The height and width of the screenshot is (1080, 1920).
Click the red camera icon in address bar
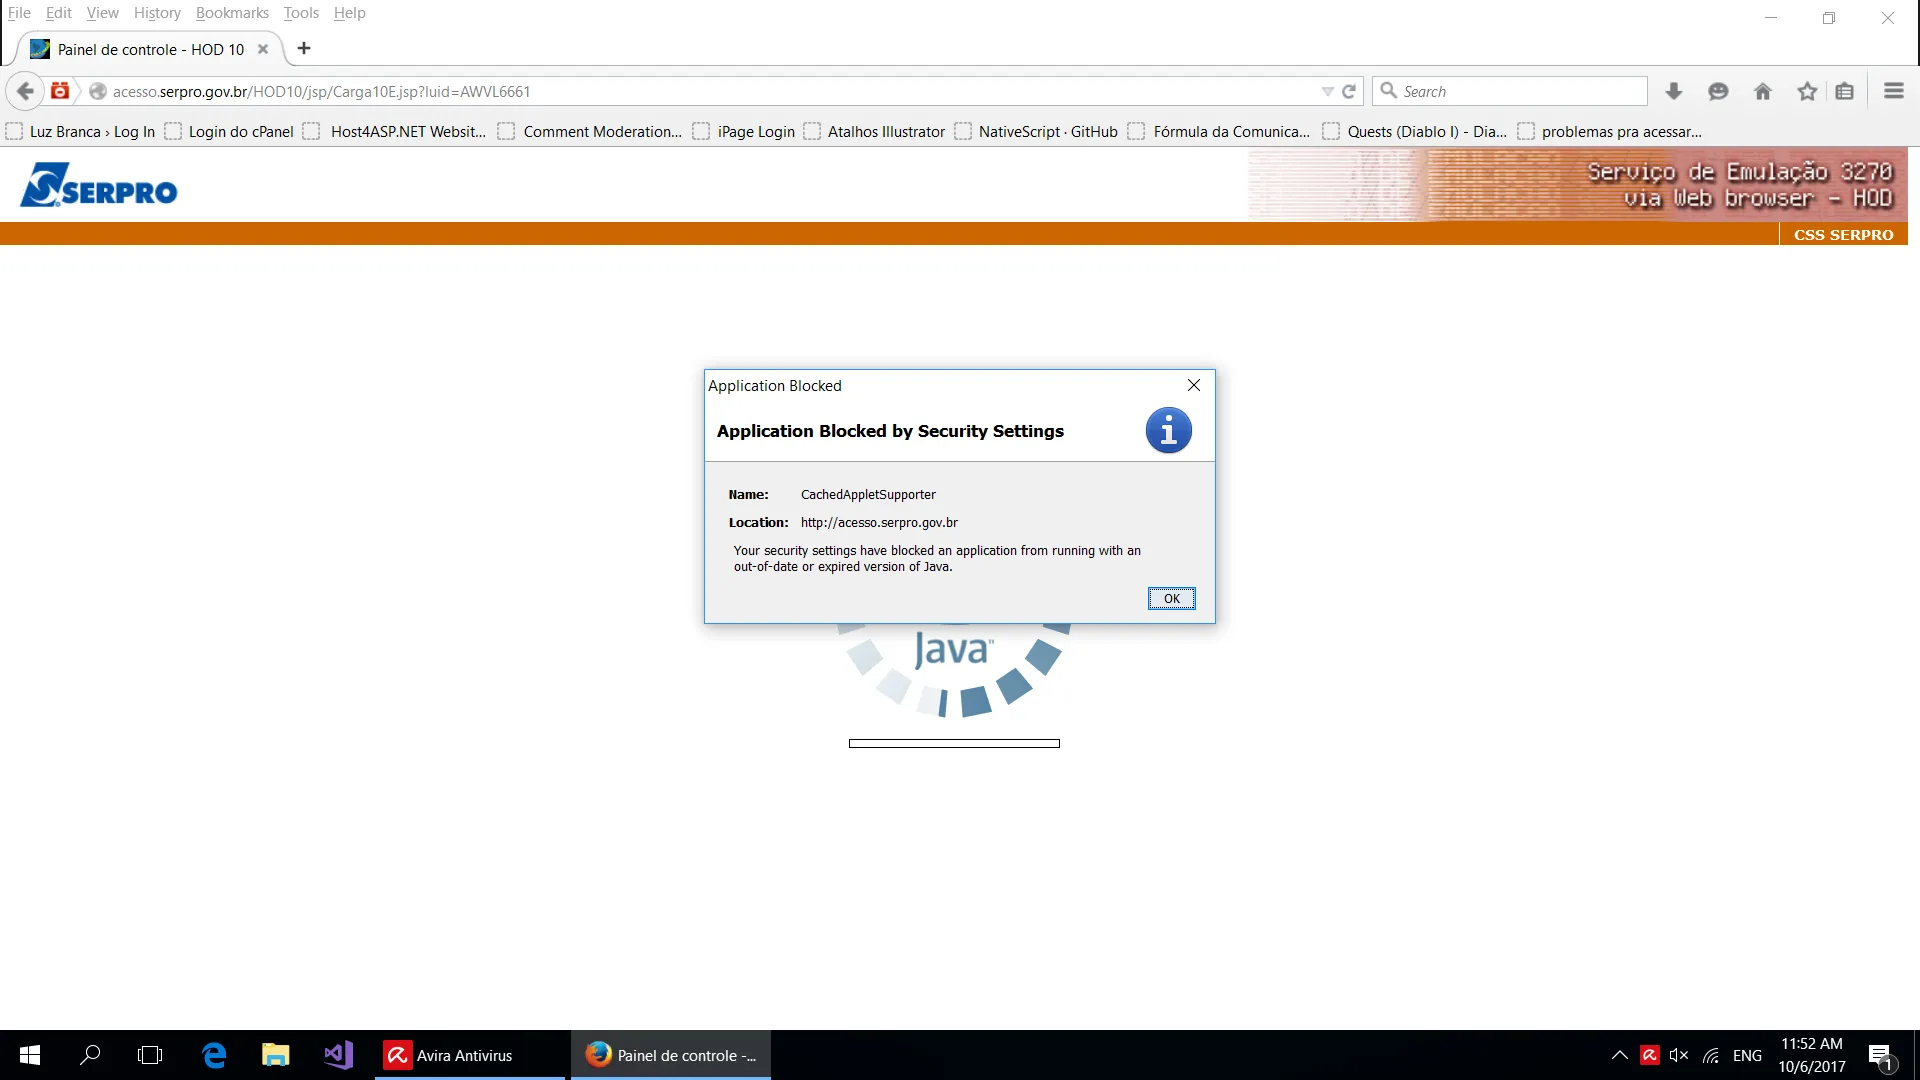click(x=60, y=91)
